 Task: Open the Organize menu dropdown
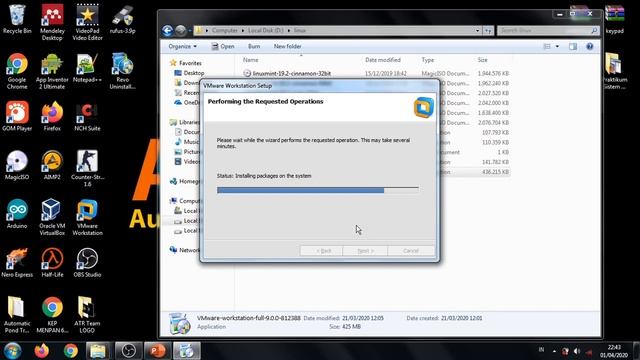(182, 47)
